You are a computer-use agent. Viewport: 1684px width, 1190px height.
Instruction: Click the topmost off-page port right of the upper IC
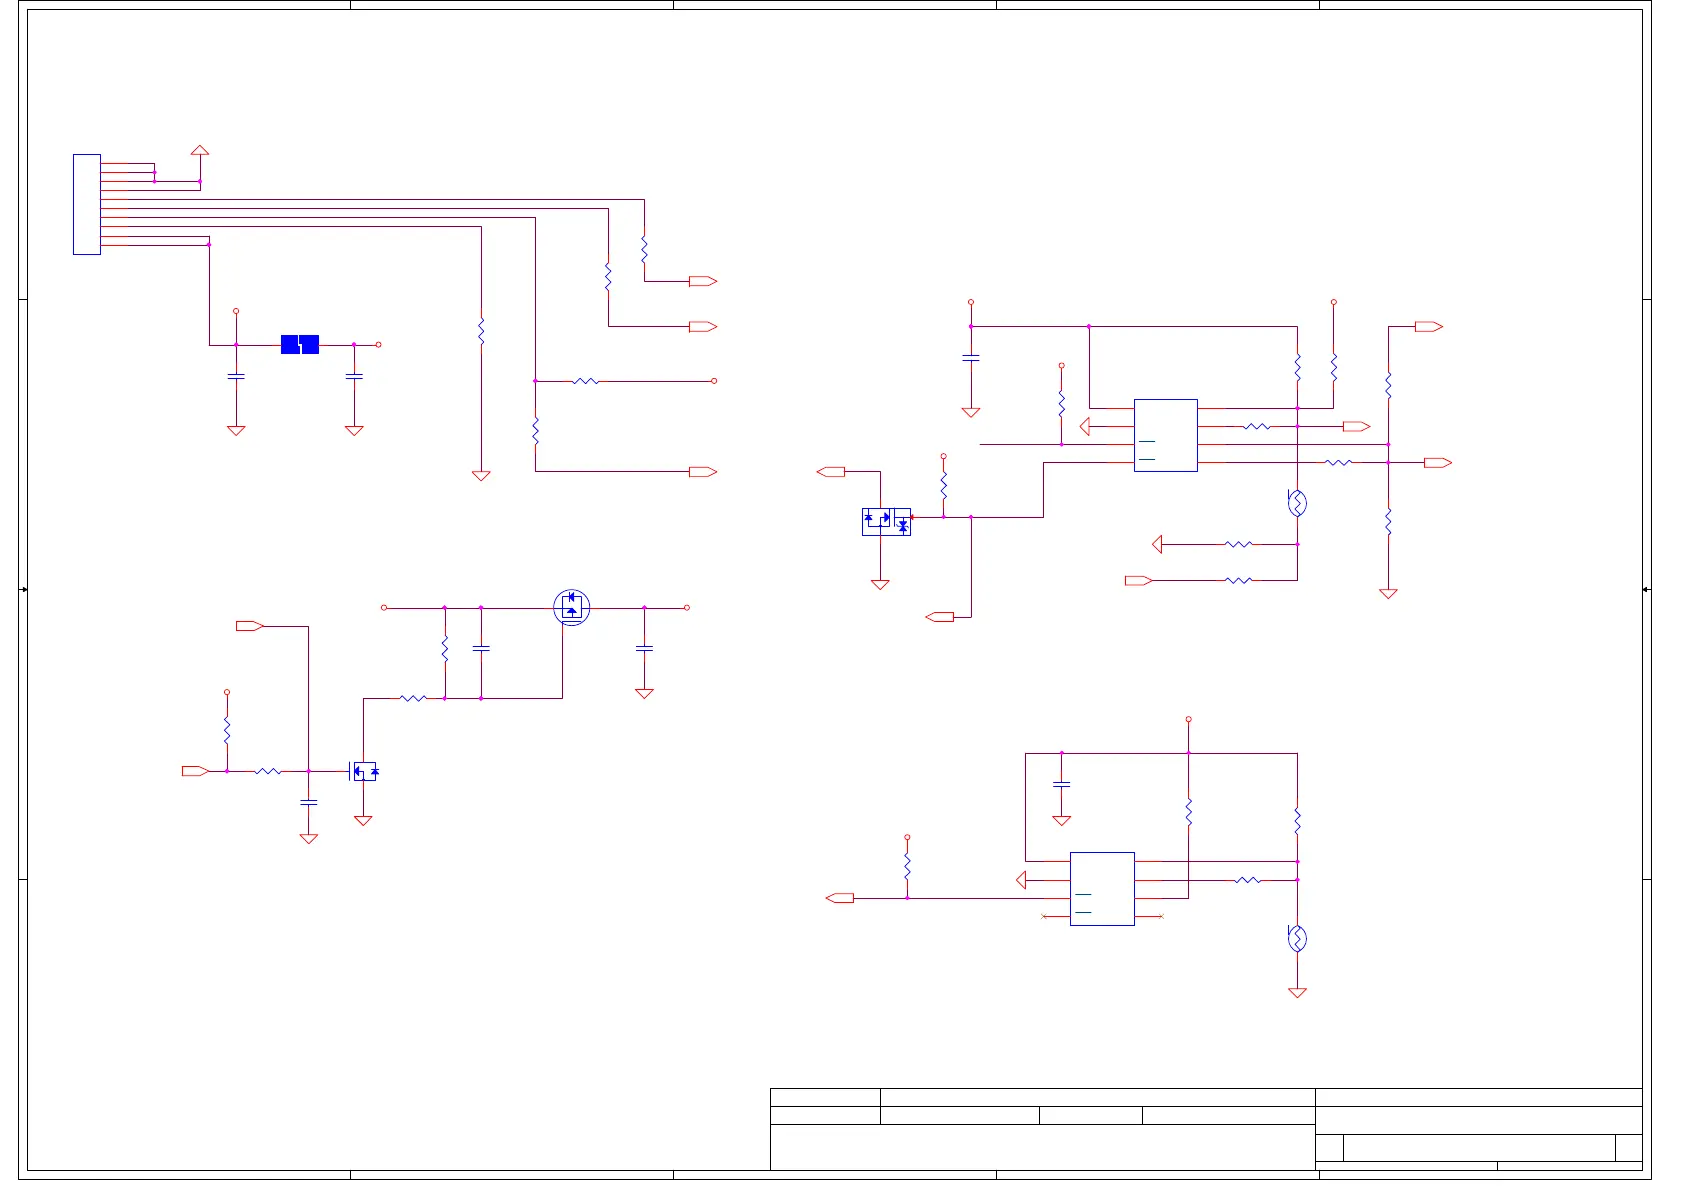tap(1429, 326)
